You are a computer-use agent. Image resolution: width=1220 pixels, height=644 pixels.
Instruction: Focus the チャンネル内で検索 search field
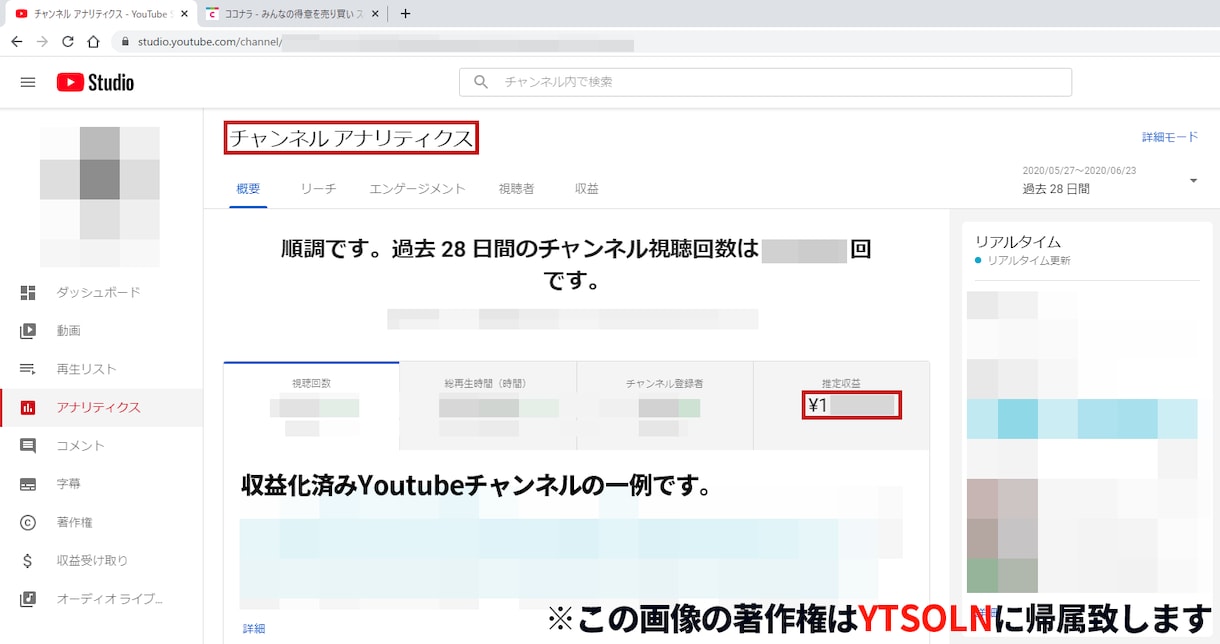(765, 82)
